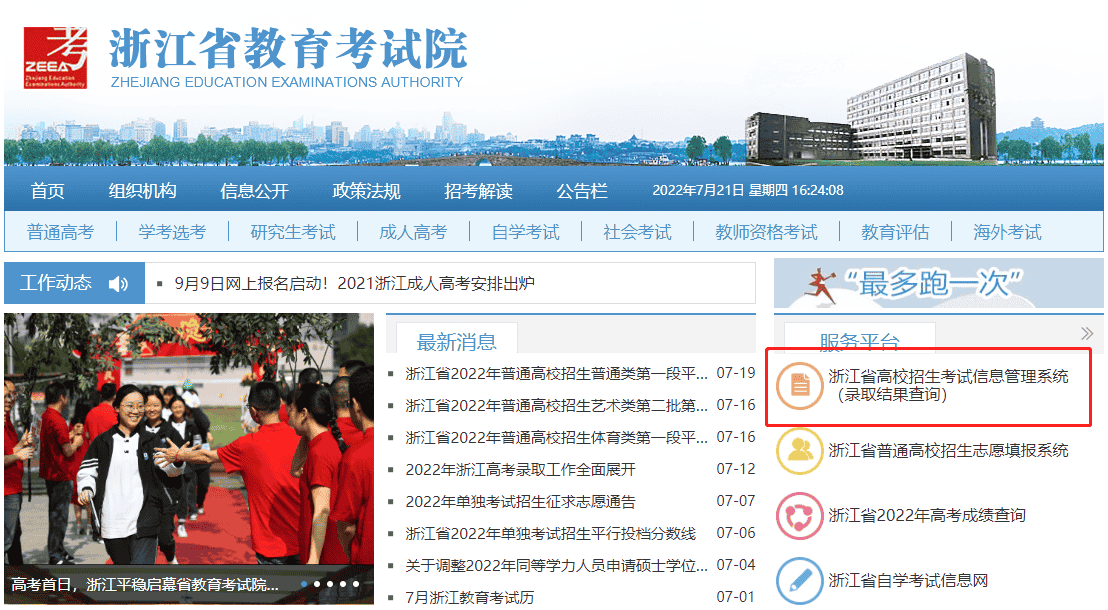Expand the 服务平台 double-chevron more arrow
The image size is (1108, 610).
1087,334
